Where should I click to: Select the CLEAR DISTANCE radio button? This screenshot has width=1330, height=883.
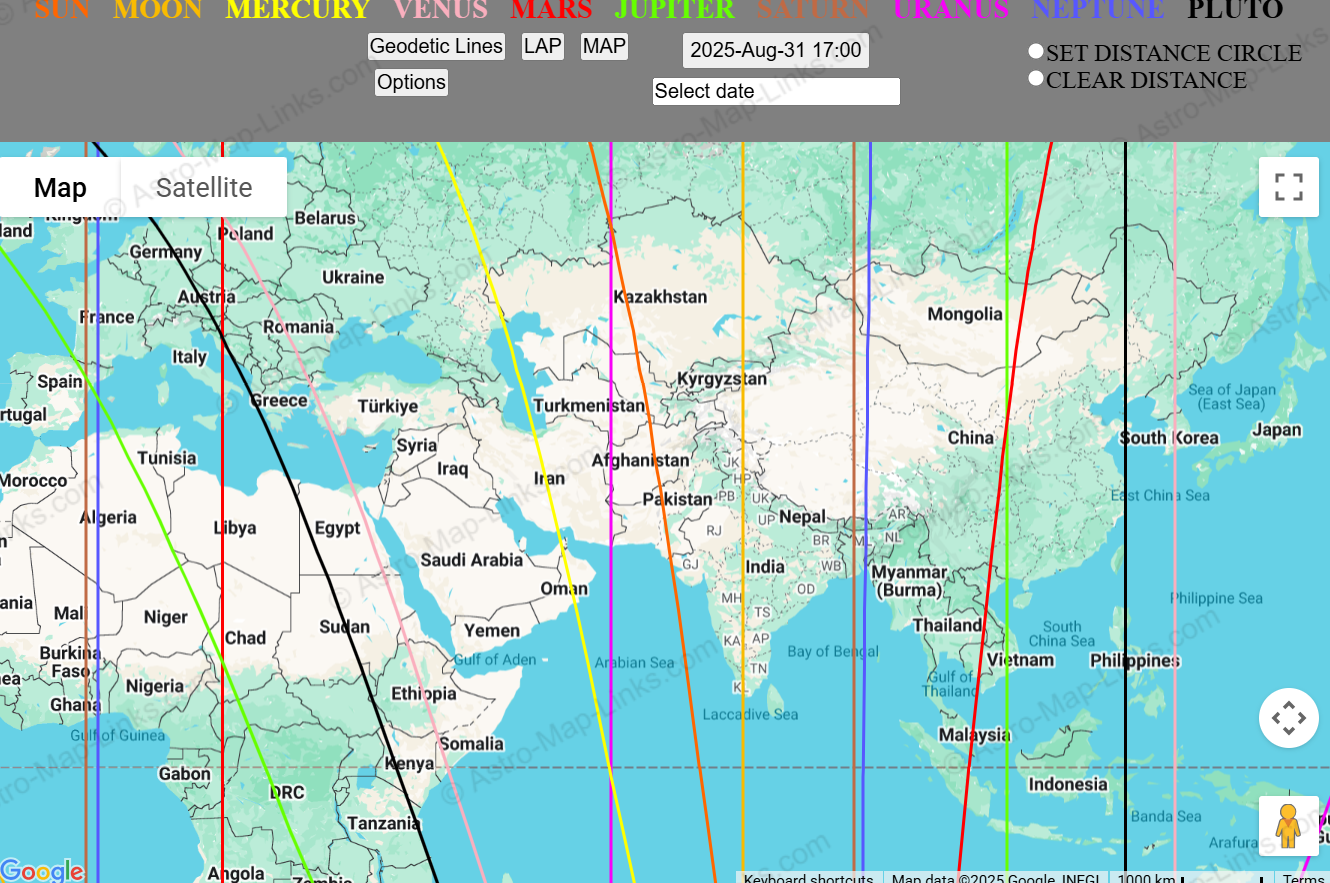click(x=1036, y=79)
